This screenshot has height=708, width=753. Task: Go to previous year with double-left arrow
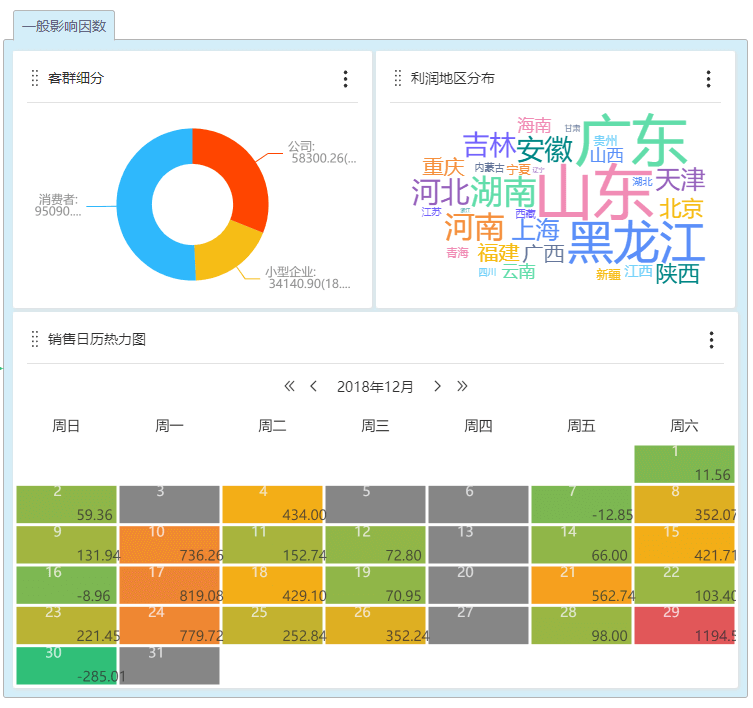tap(290, 386)
